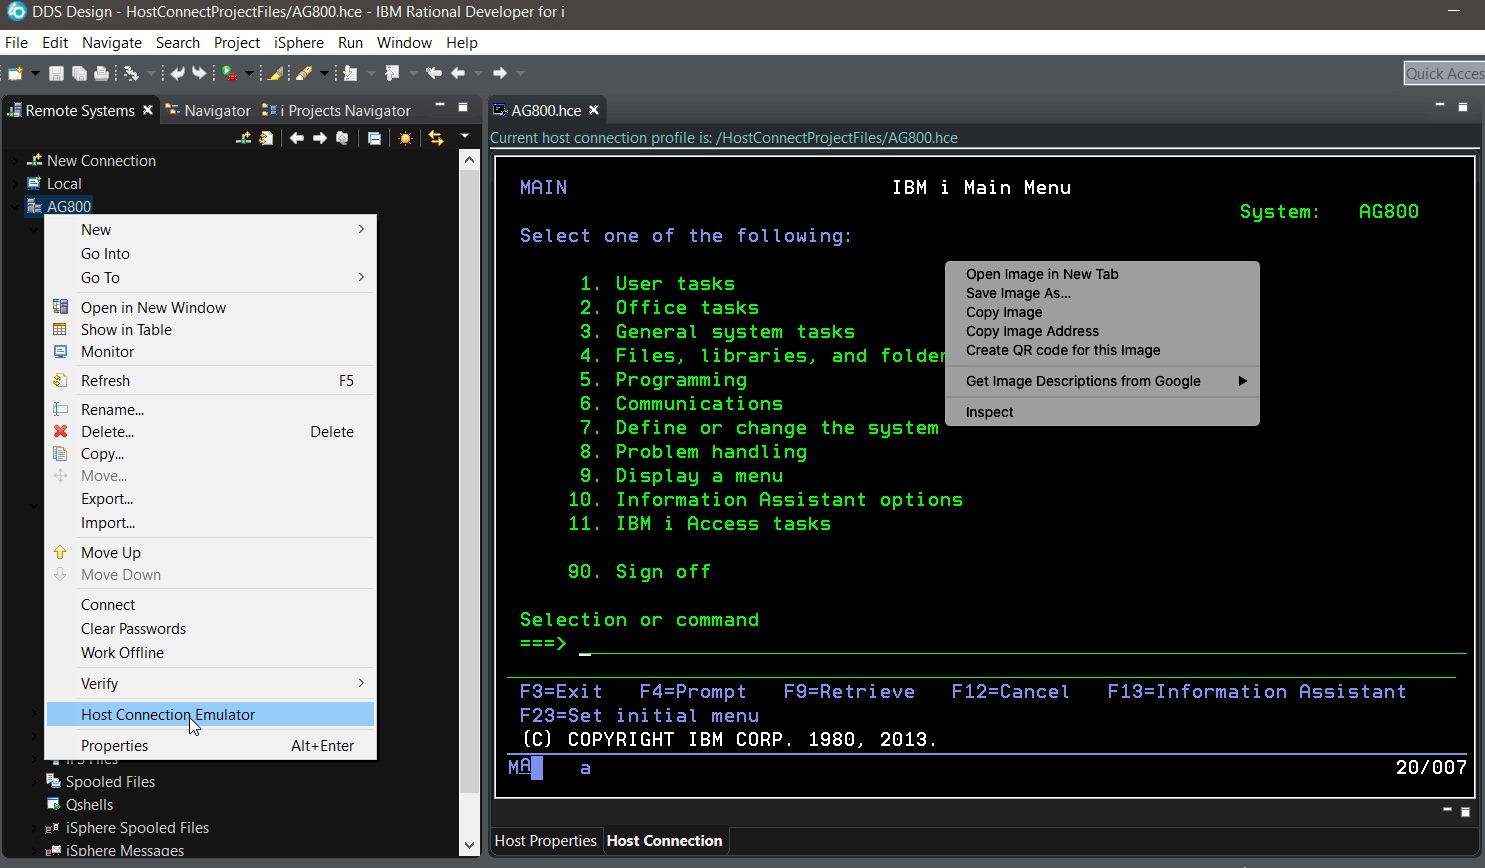This screenshot has height=868, width=1485.
Task: Click Link with Editor arrows icon
Action: click(436, 138)
